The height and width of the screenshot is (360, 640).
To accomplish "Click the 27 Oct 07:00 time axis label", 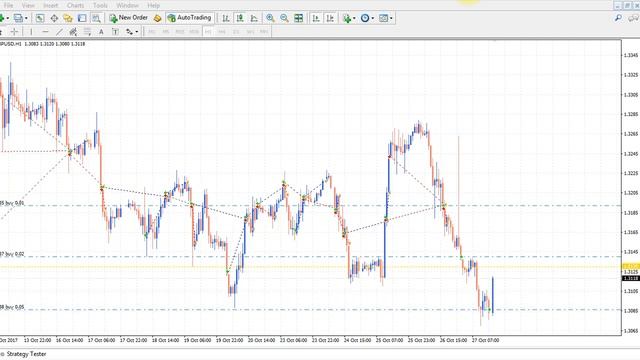I will (485, 340).
